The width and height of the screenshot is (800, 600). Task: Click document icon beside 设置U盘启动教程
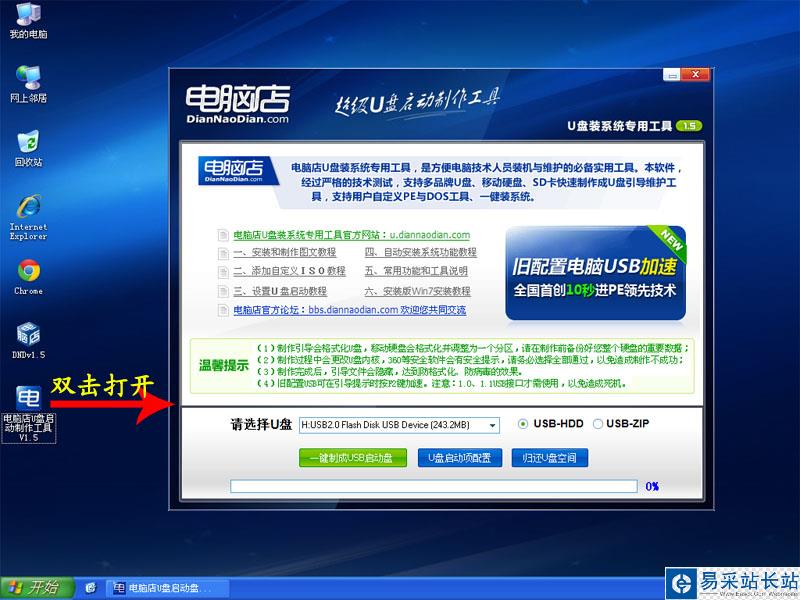223,291
